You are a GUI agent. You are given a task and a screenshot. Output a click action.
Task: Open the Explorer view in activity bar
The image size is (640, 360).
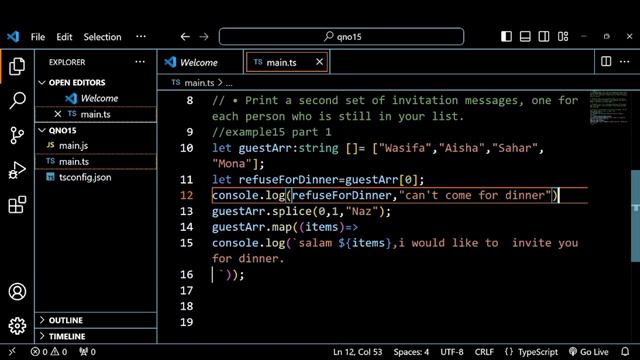(17, 66)
